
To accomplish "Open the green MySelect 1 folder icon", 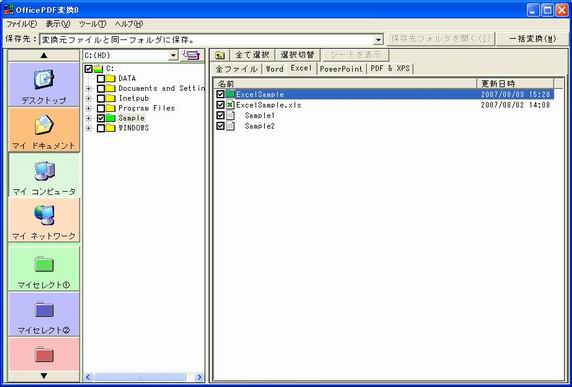I will 44,264.
